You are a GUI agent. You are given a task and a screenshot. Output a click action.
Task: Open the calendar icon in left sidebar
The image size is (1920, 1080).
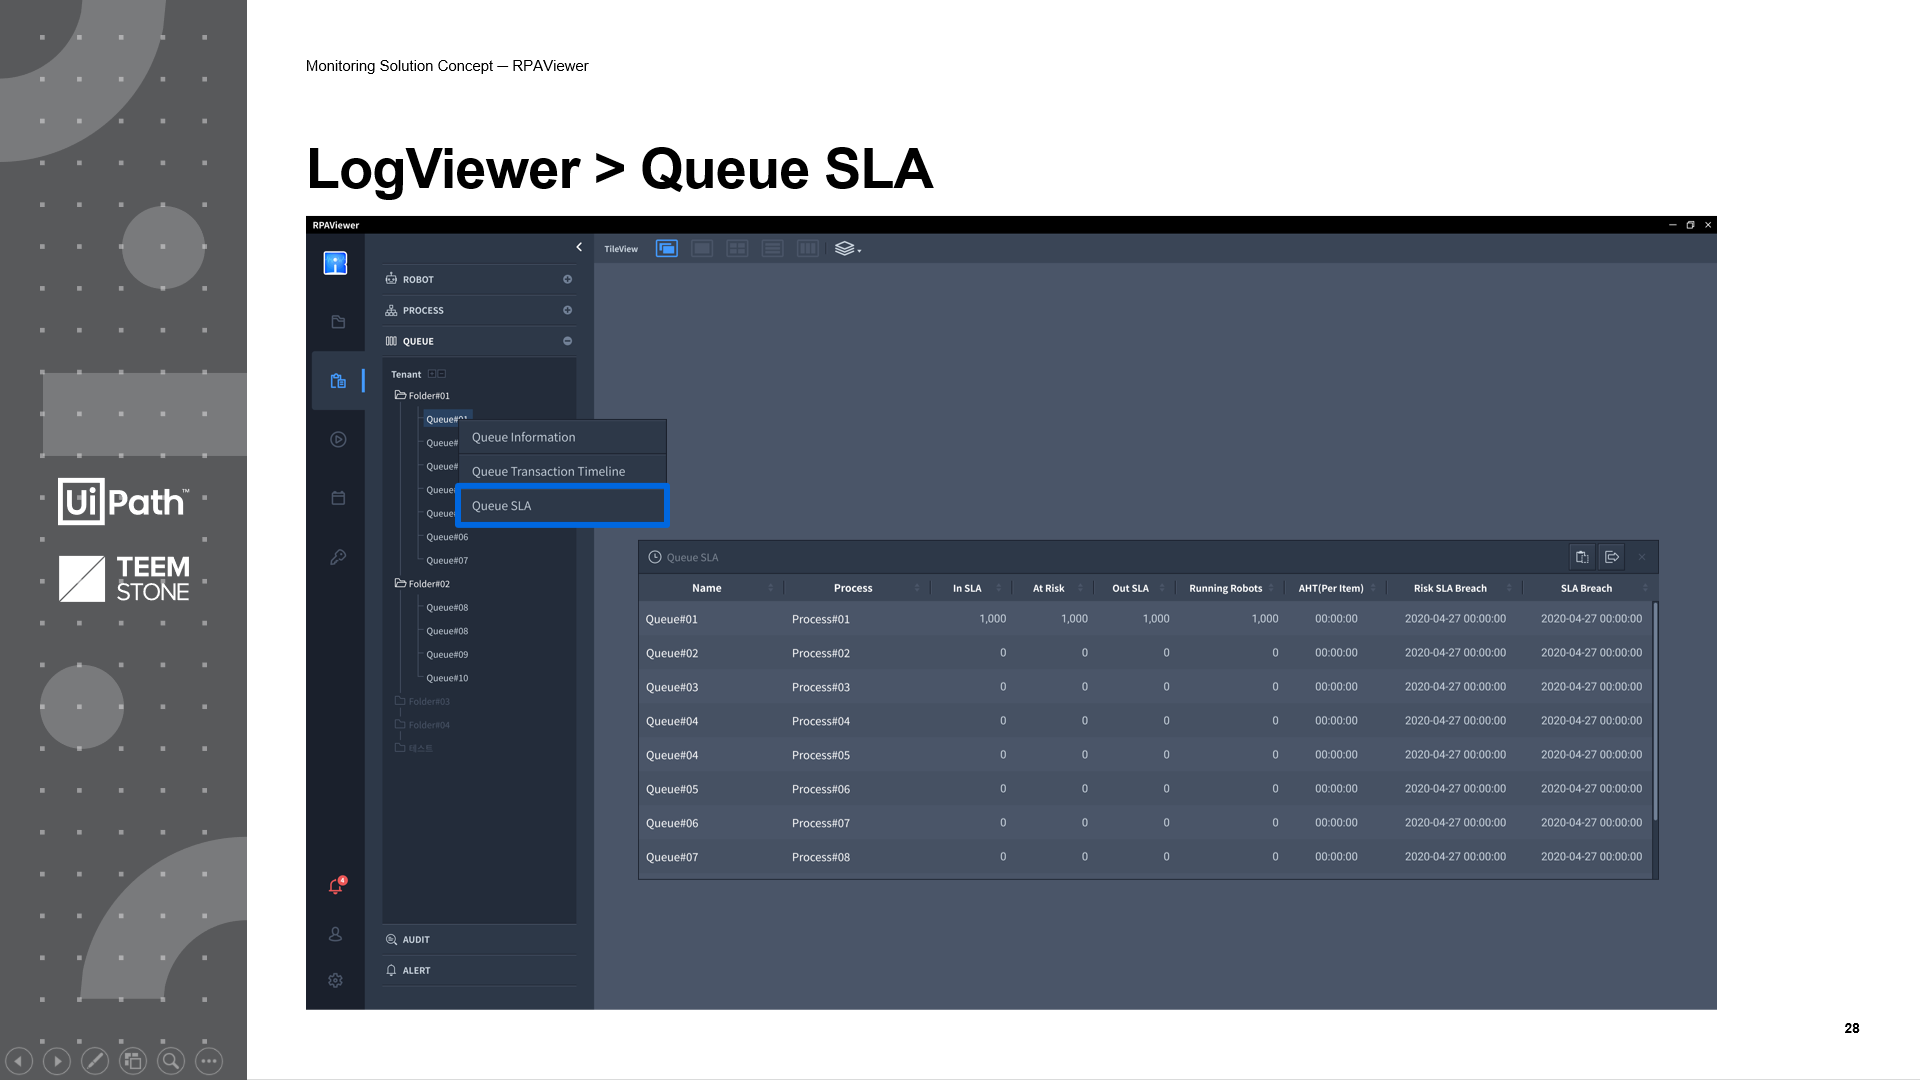[x=338, y=498]
